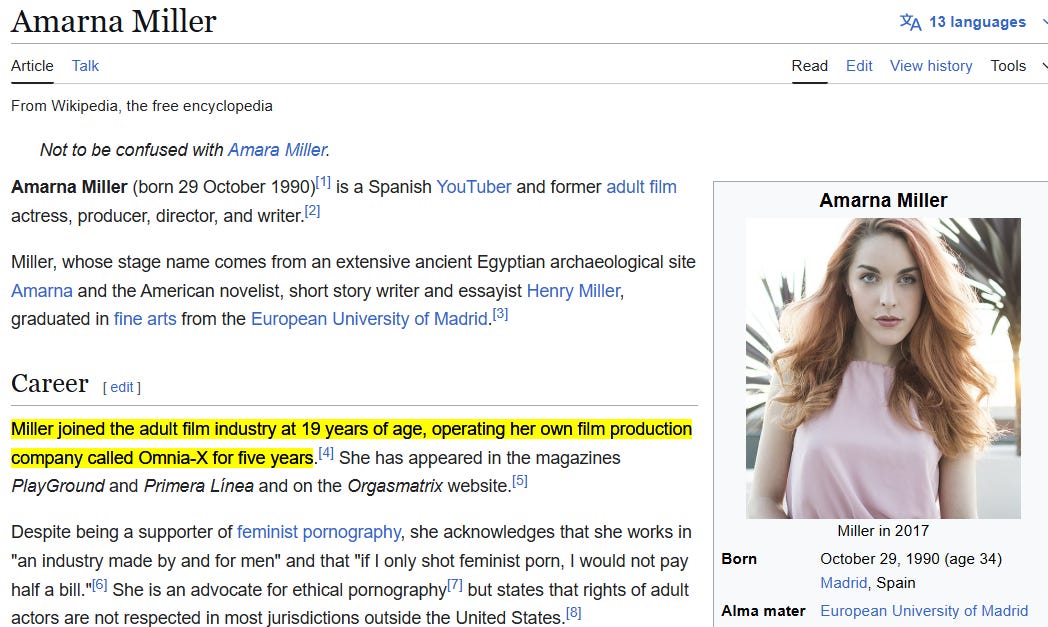The image size is (1048, 627).
Task: Click the Career section heading
Action: pyautogui.click(x=49, y=384)
